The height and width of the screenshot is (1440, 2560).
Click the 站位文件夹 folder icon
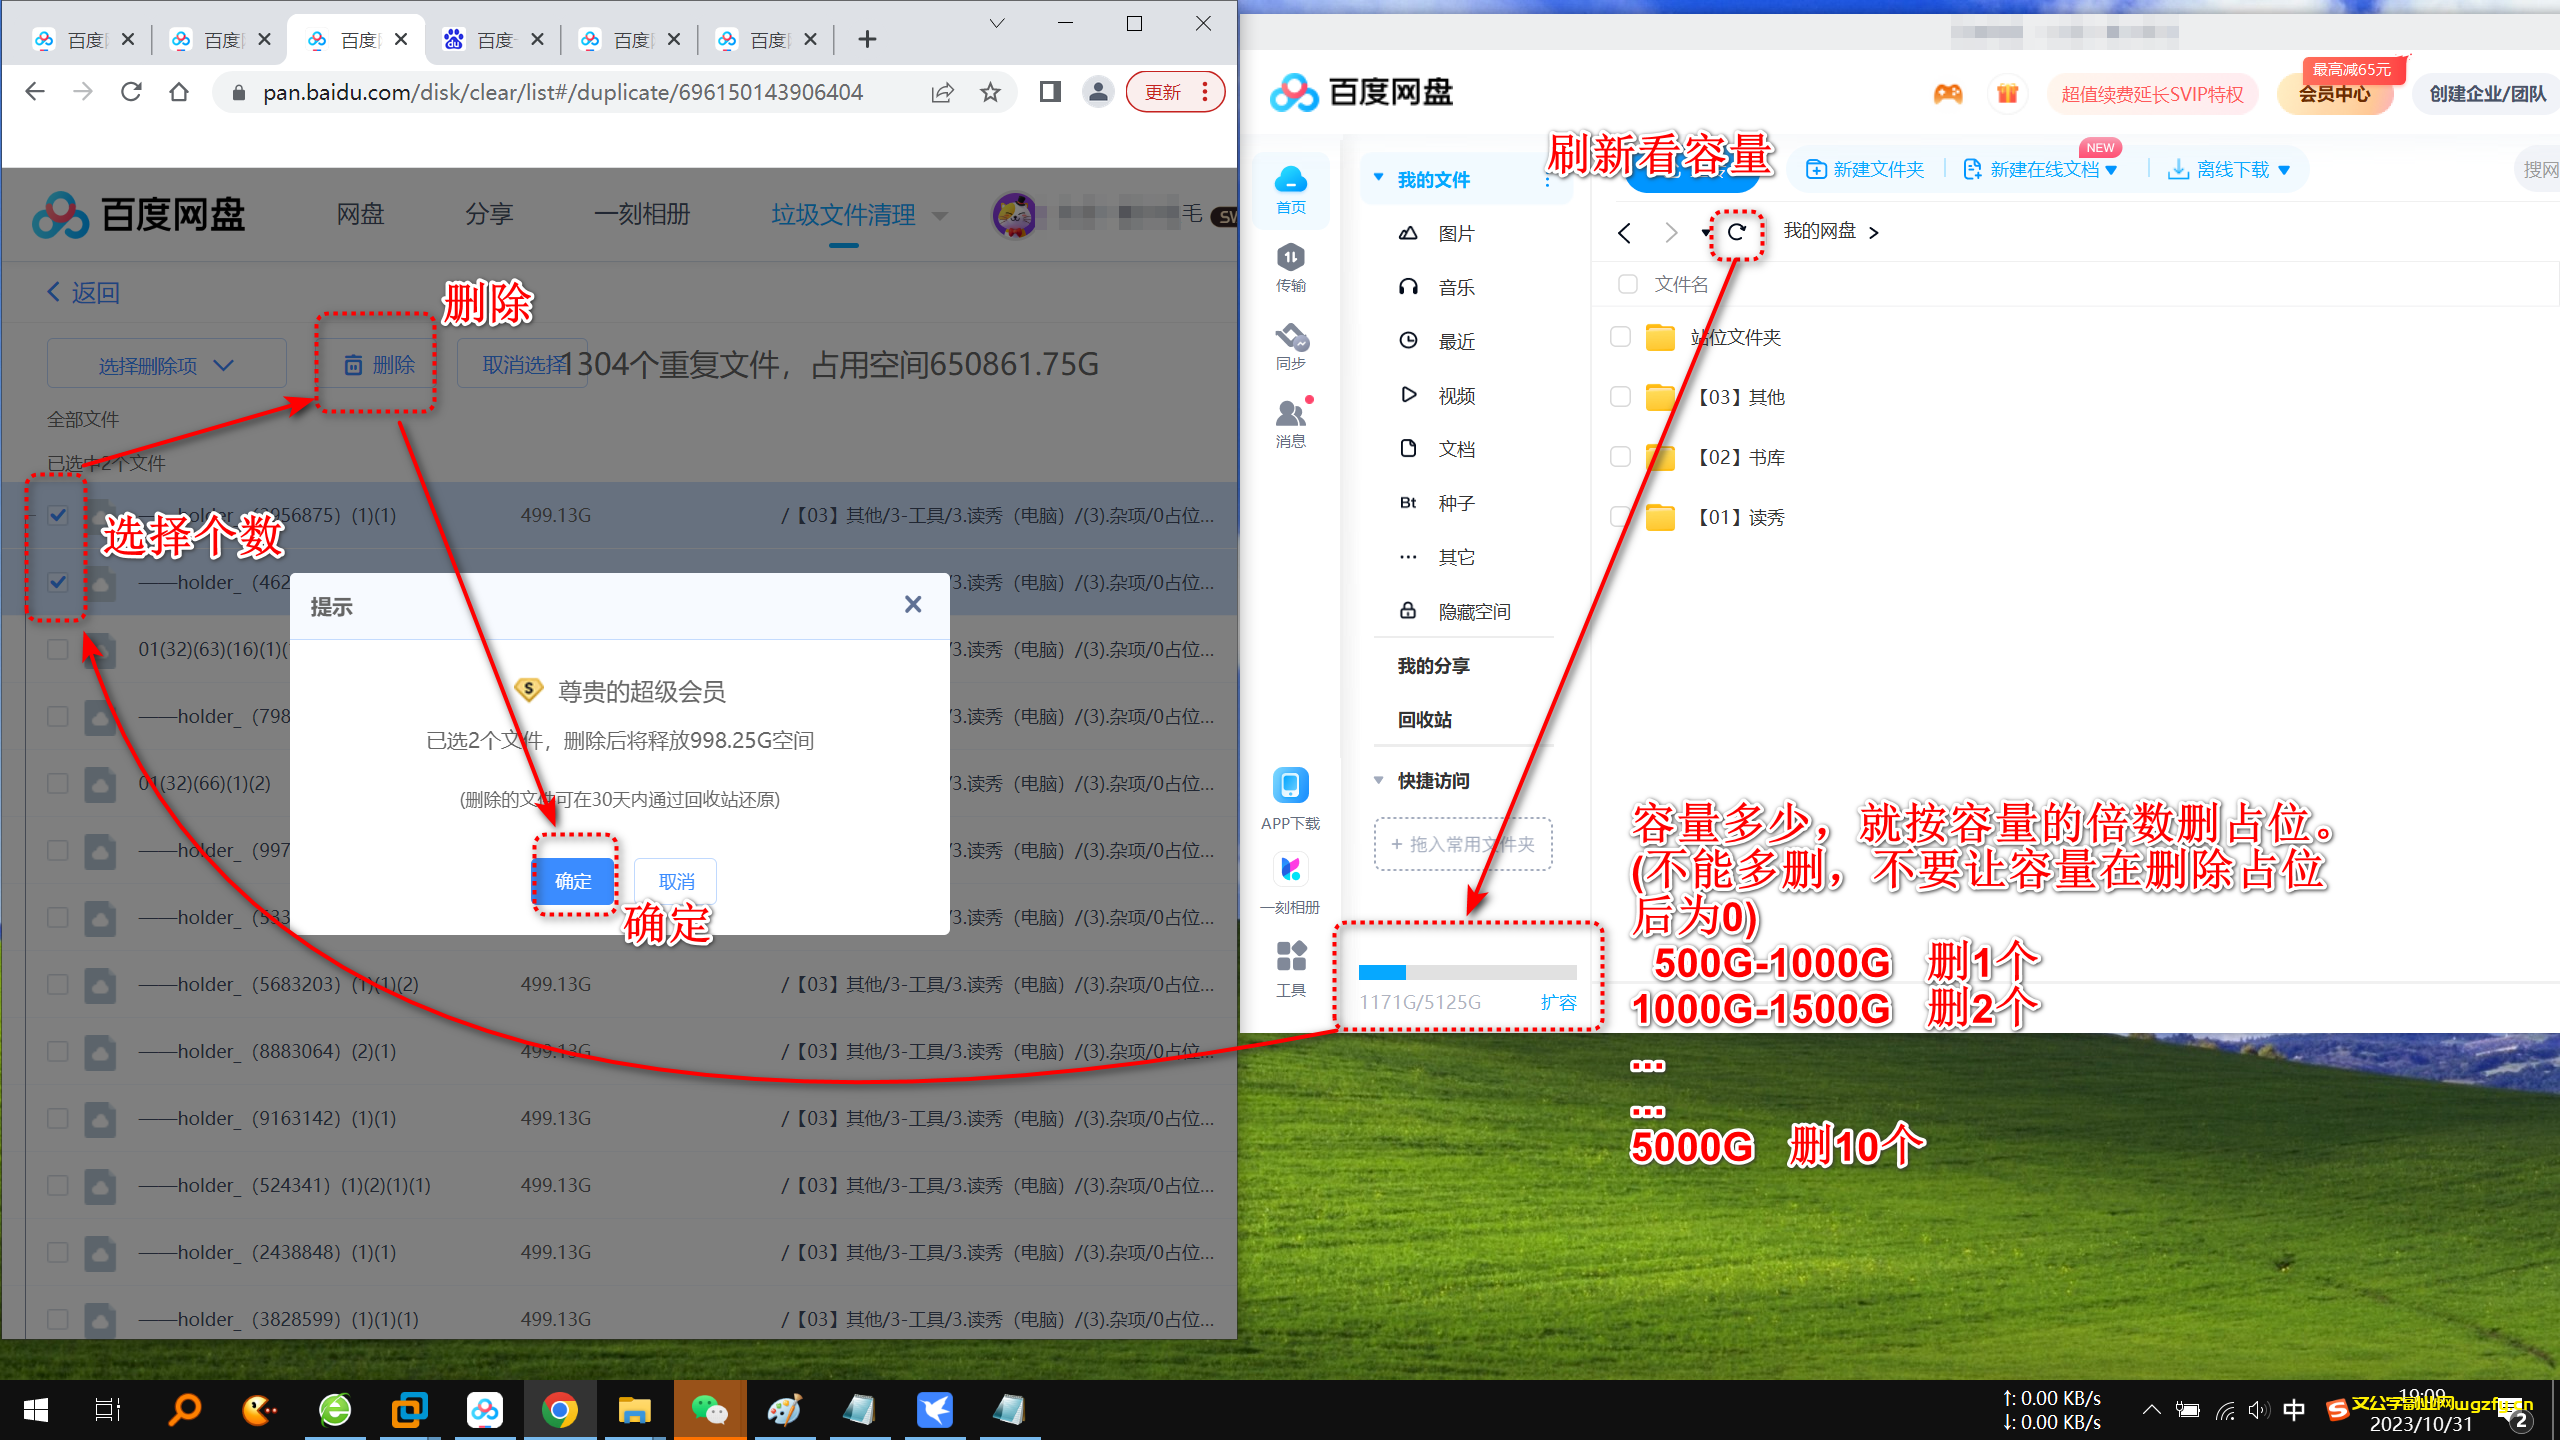(1660, 338)
